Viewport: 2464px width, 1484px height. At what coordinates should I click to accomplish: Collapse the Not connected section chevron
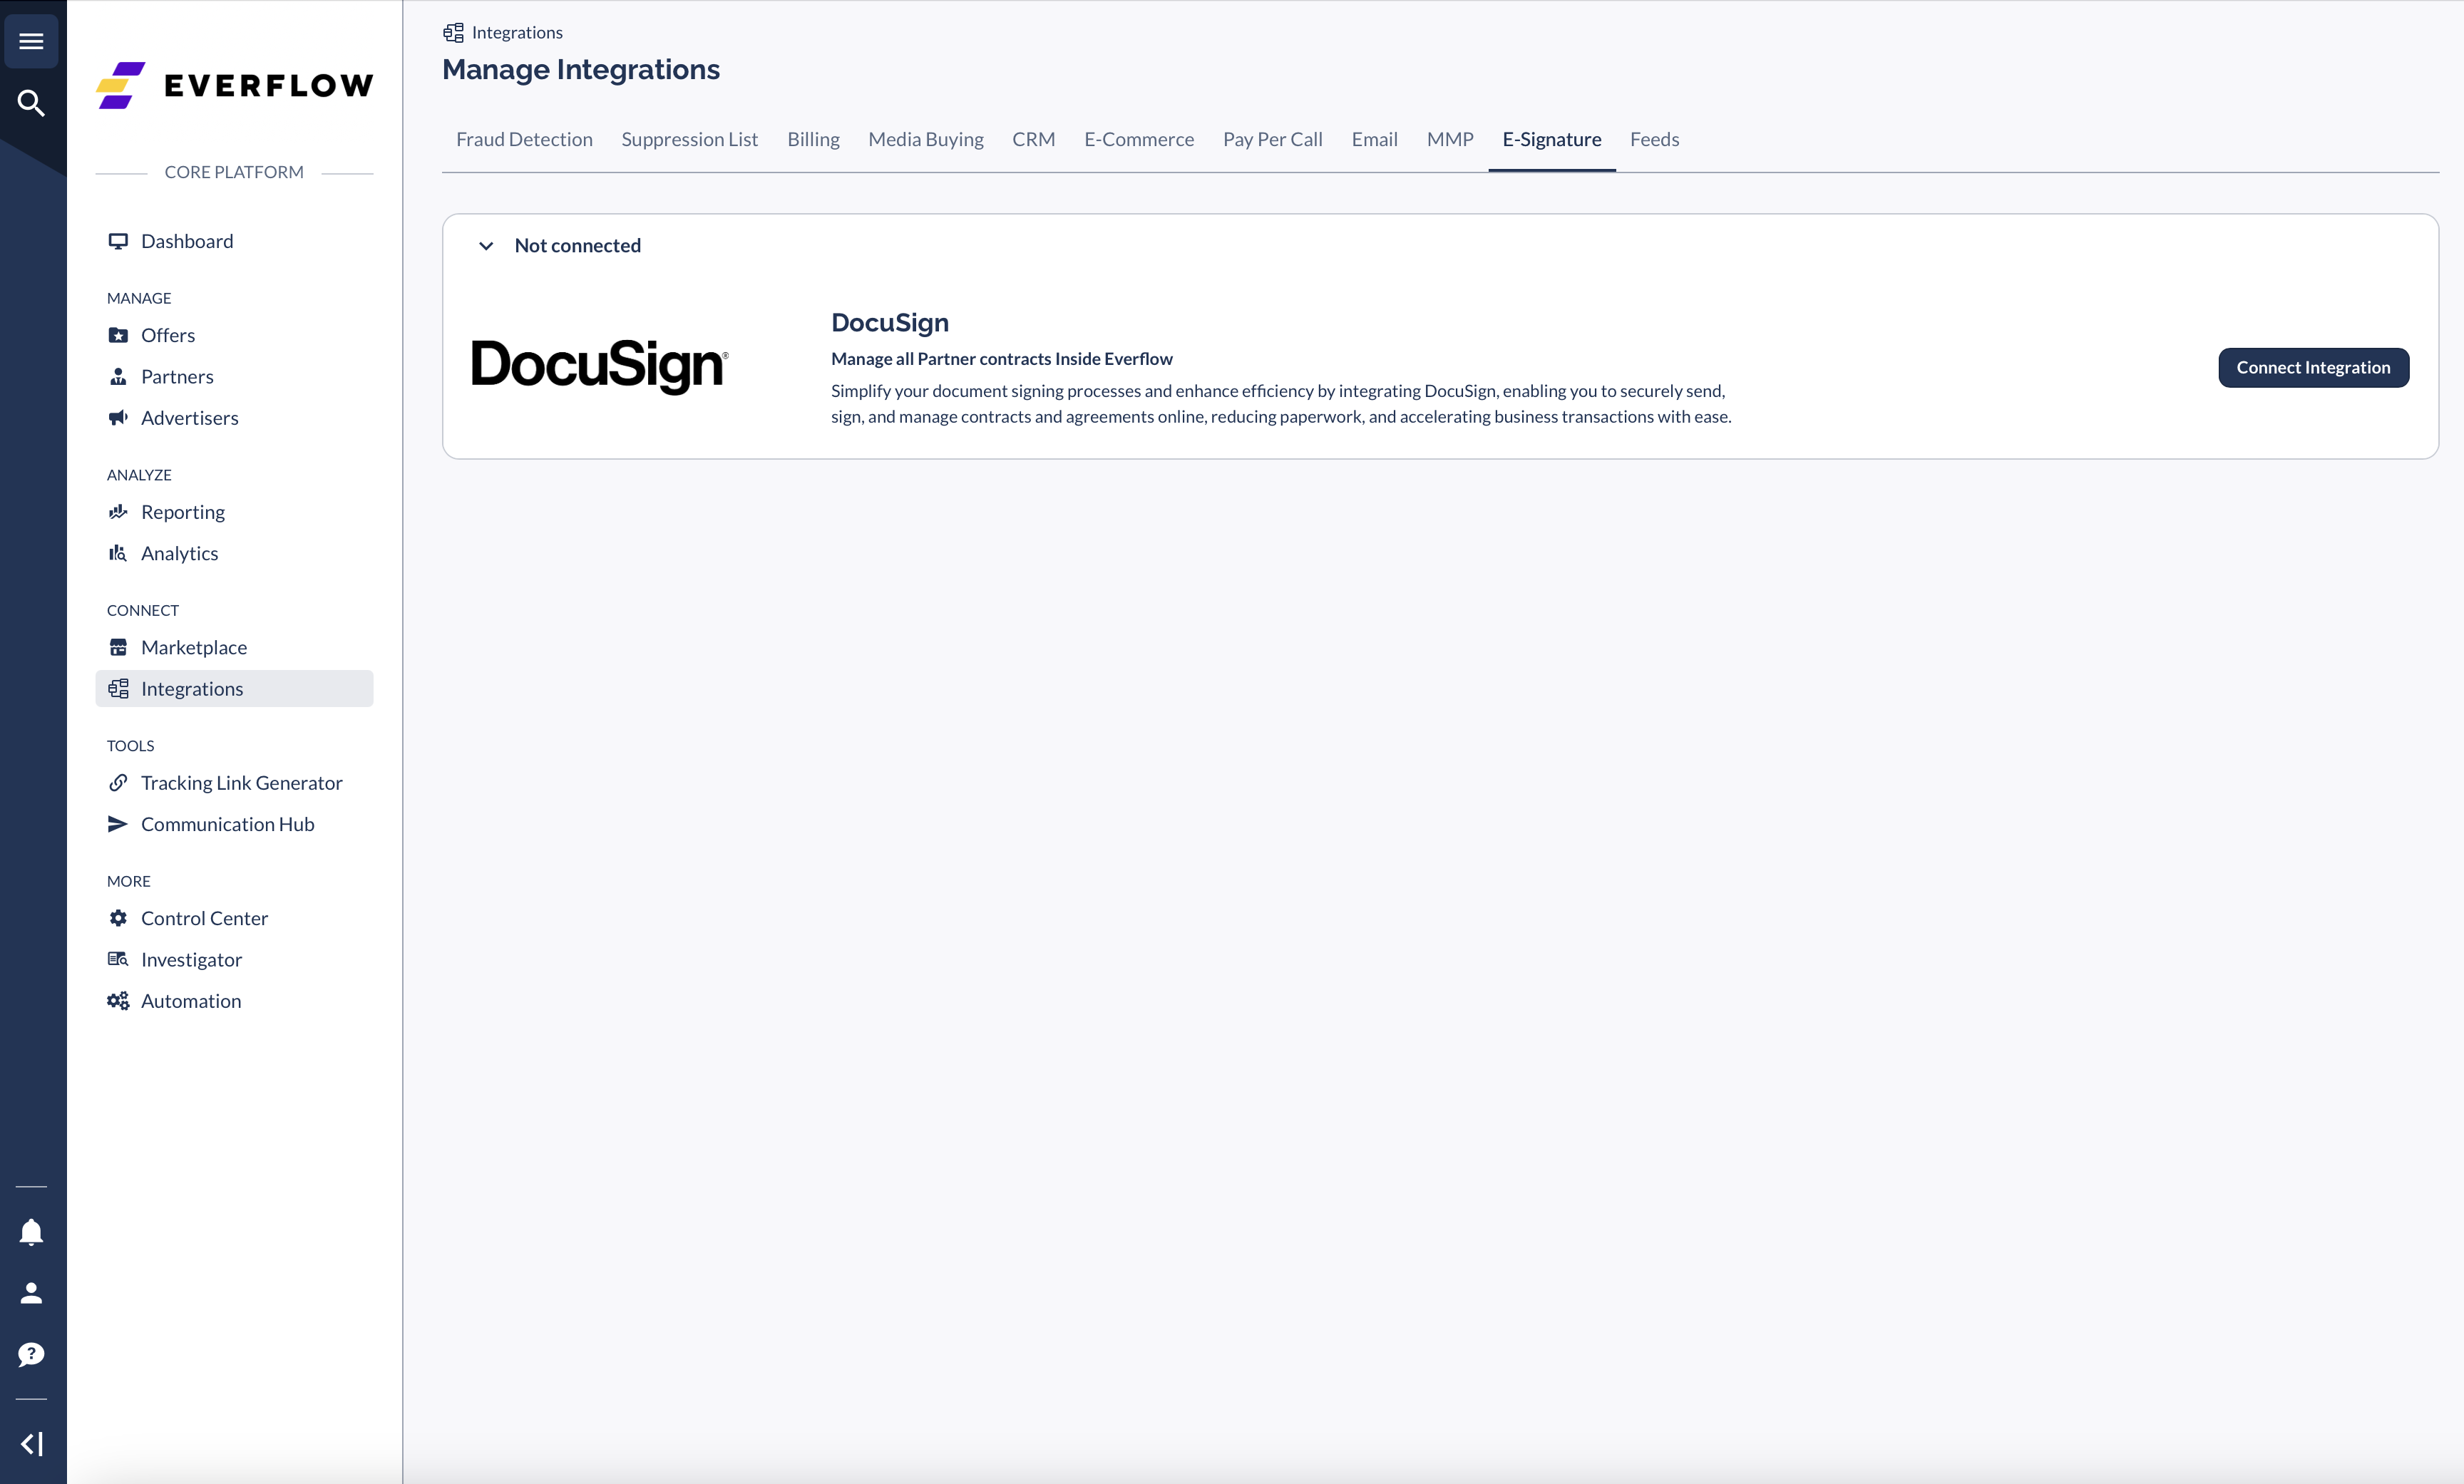click(486, 246)
